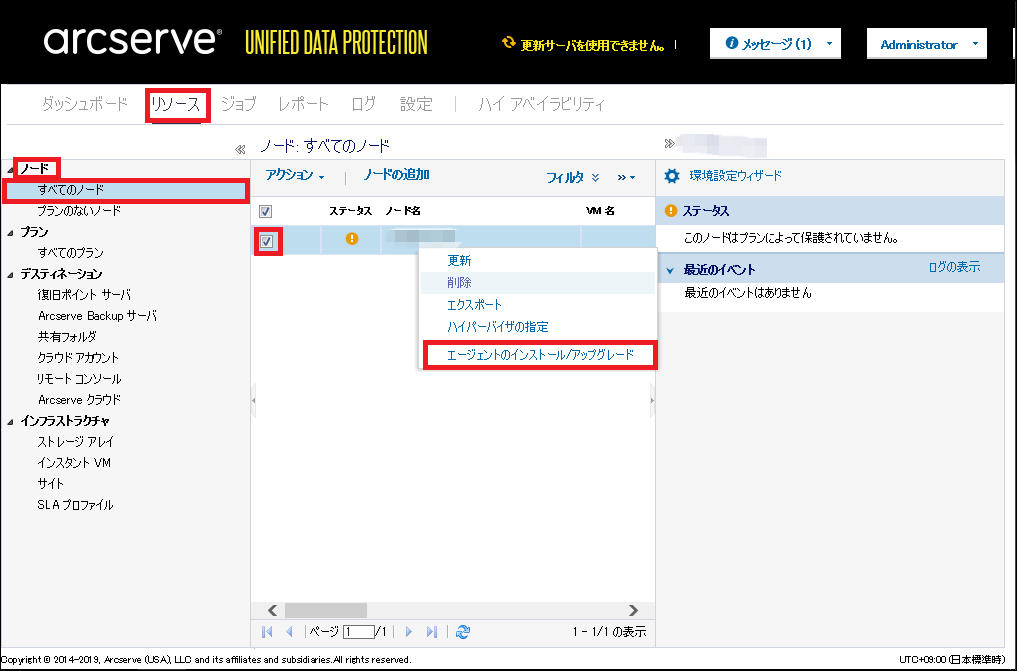
Task: Open インスタント VM in the tree
Action: coord(74,463)
